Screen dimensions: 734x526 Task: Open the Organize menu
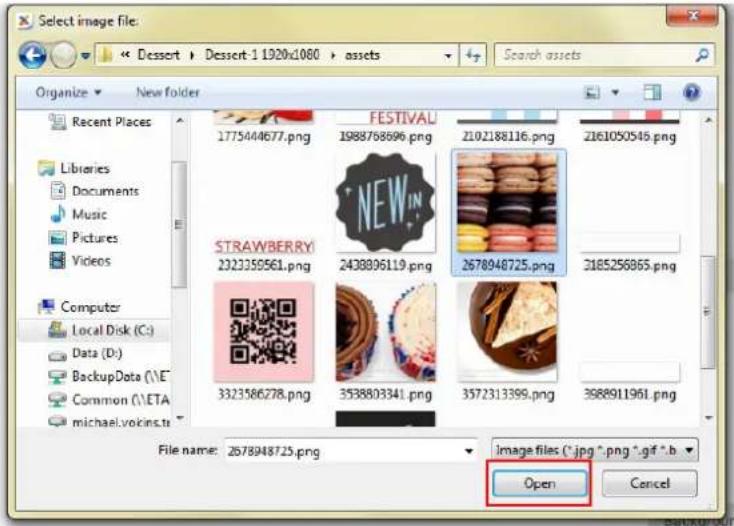[68, 92]
